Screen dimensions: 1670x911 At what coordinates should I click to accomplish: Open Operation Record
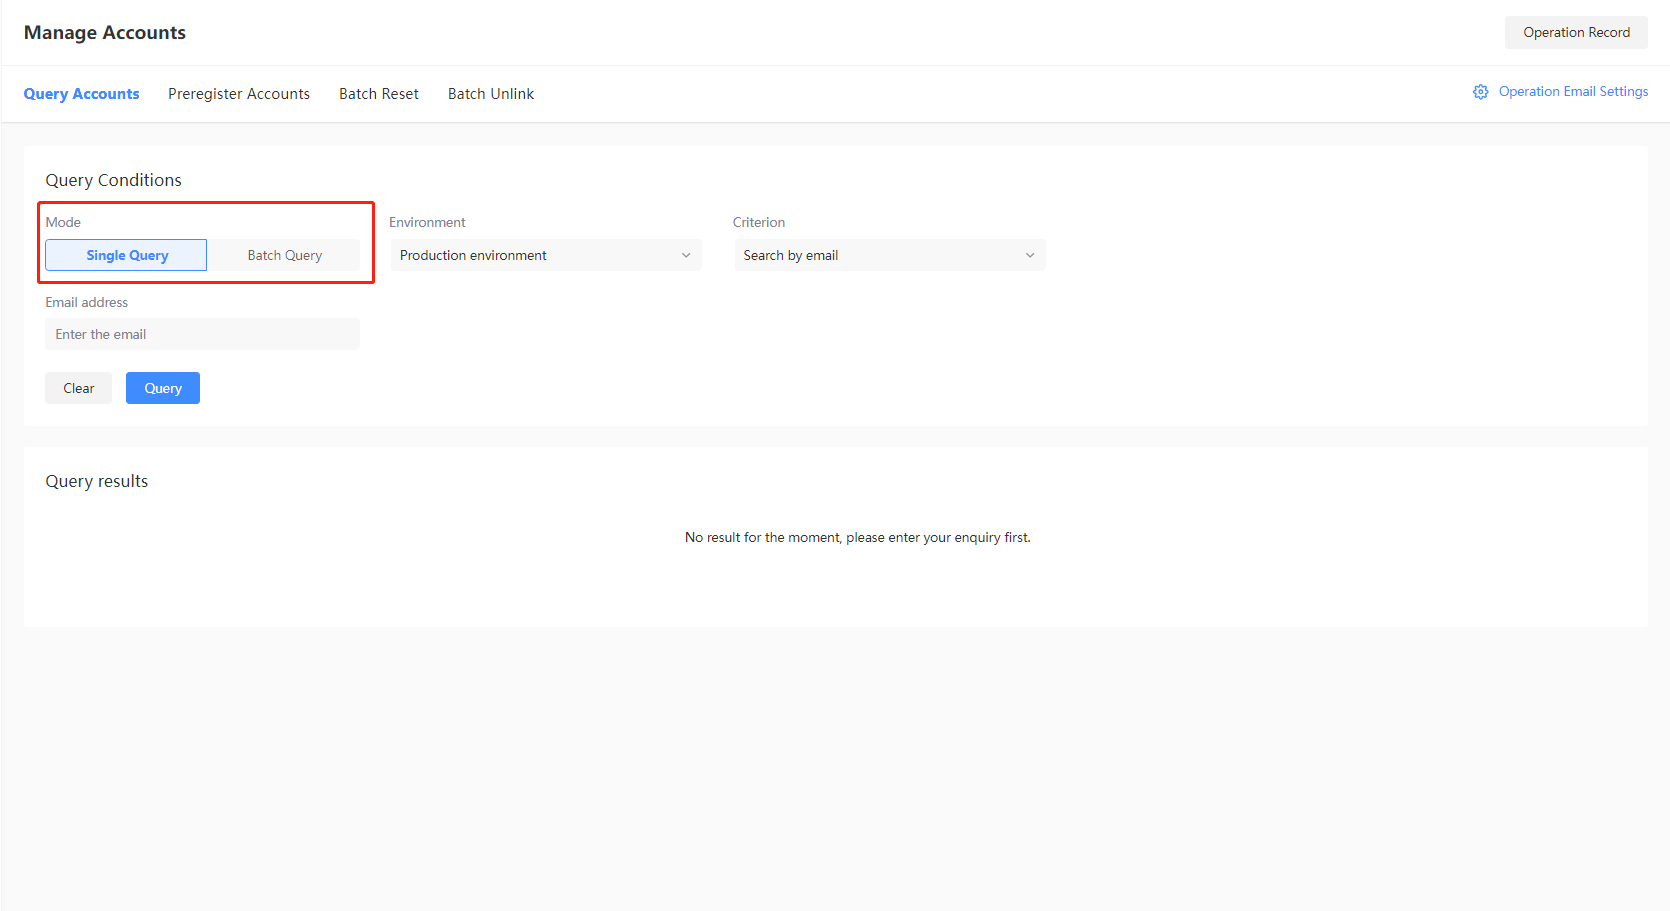click(x=1576, y=32)
